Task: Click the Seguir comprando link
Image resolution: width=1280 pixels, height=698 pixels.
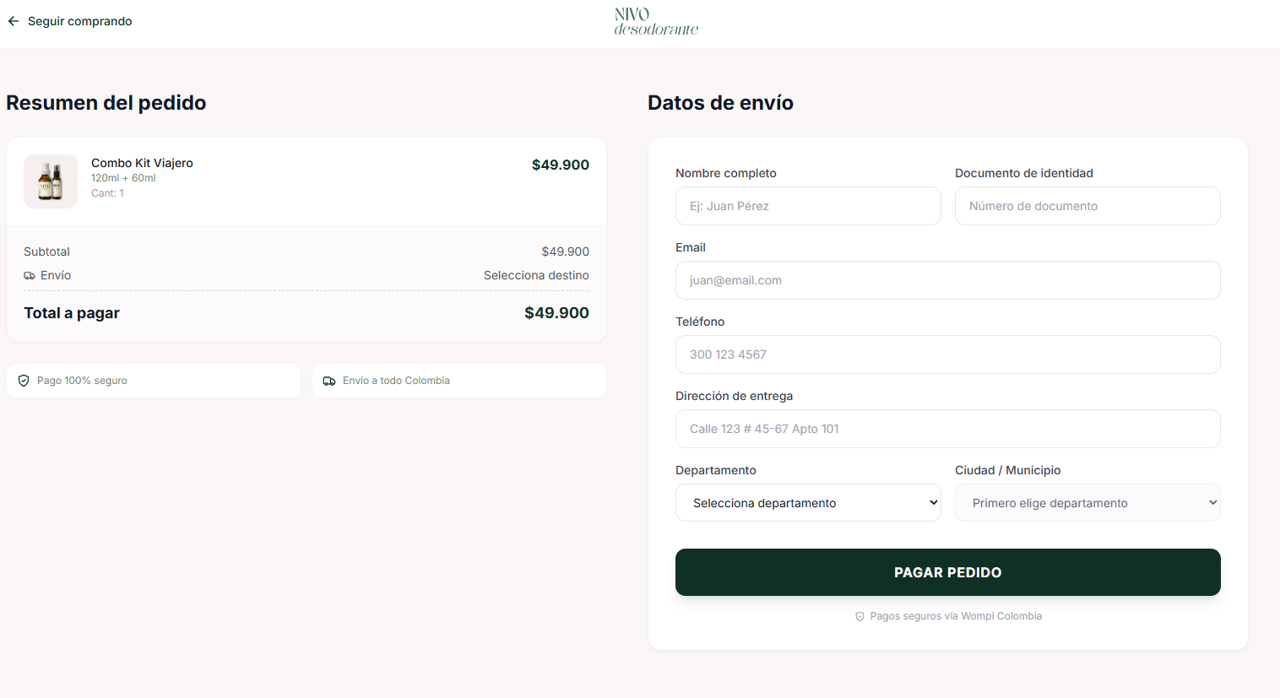Action: point(79,20)
